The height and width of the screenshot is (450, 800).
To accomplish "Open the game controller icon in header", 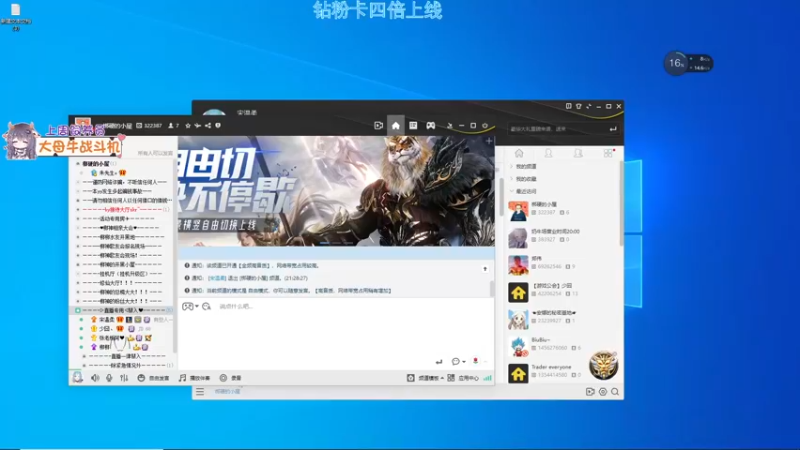I will tap(431, 126).
